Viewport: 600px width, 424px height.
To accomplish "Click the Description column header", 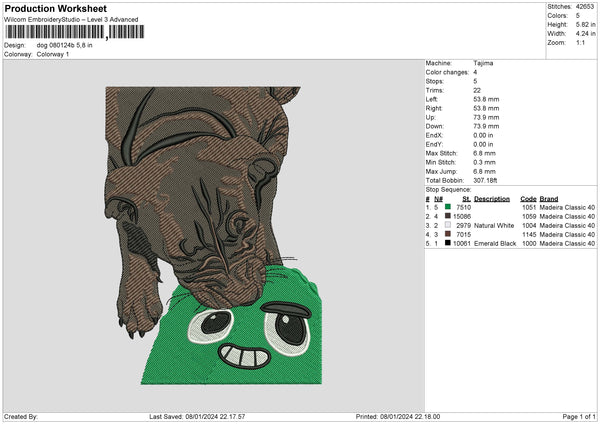I will click(x=492, y=198).
